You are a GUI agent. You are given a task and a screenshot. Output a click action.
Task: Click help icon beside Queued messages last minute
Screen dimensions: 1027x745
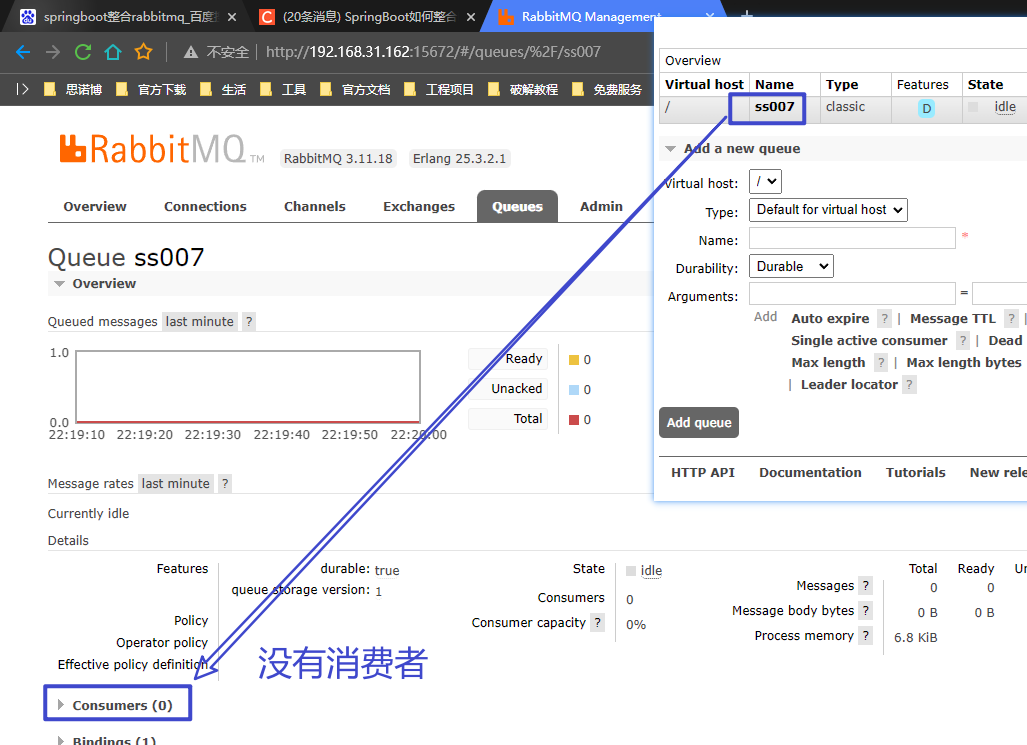[x=249, y=322]
